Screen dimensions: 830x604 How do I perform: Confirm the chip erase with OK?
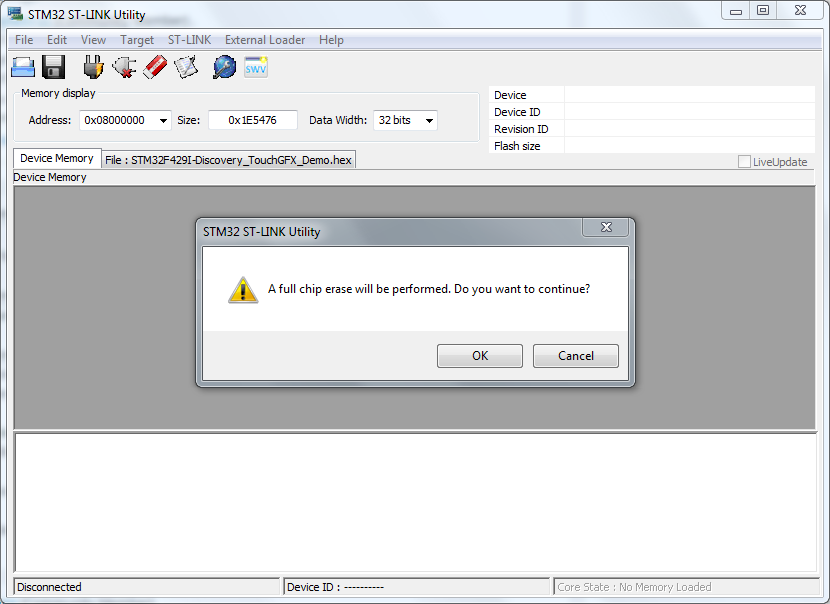[480, 356]
